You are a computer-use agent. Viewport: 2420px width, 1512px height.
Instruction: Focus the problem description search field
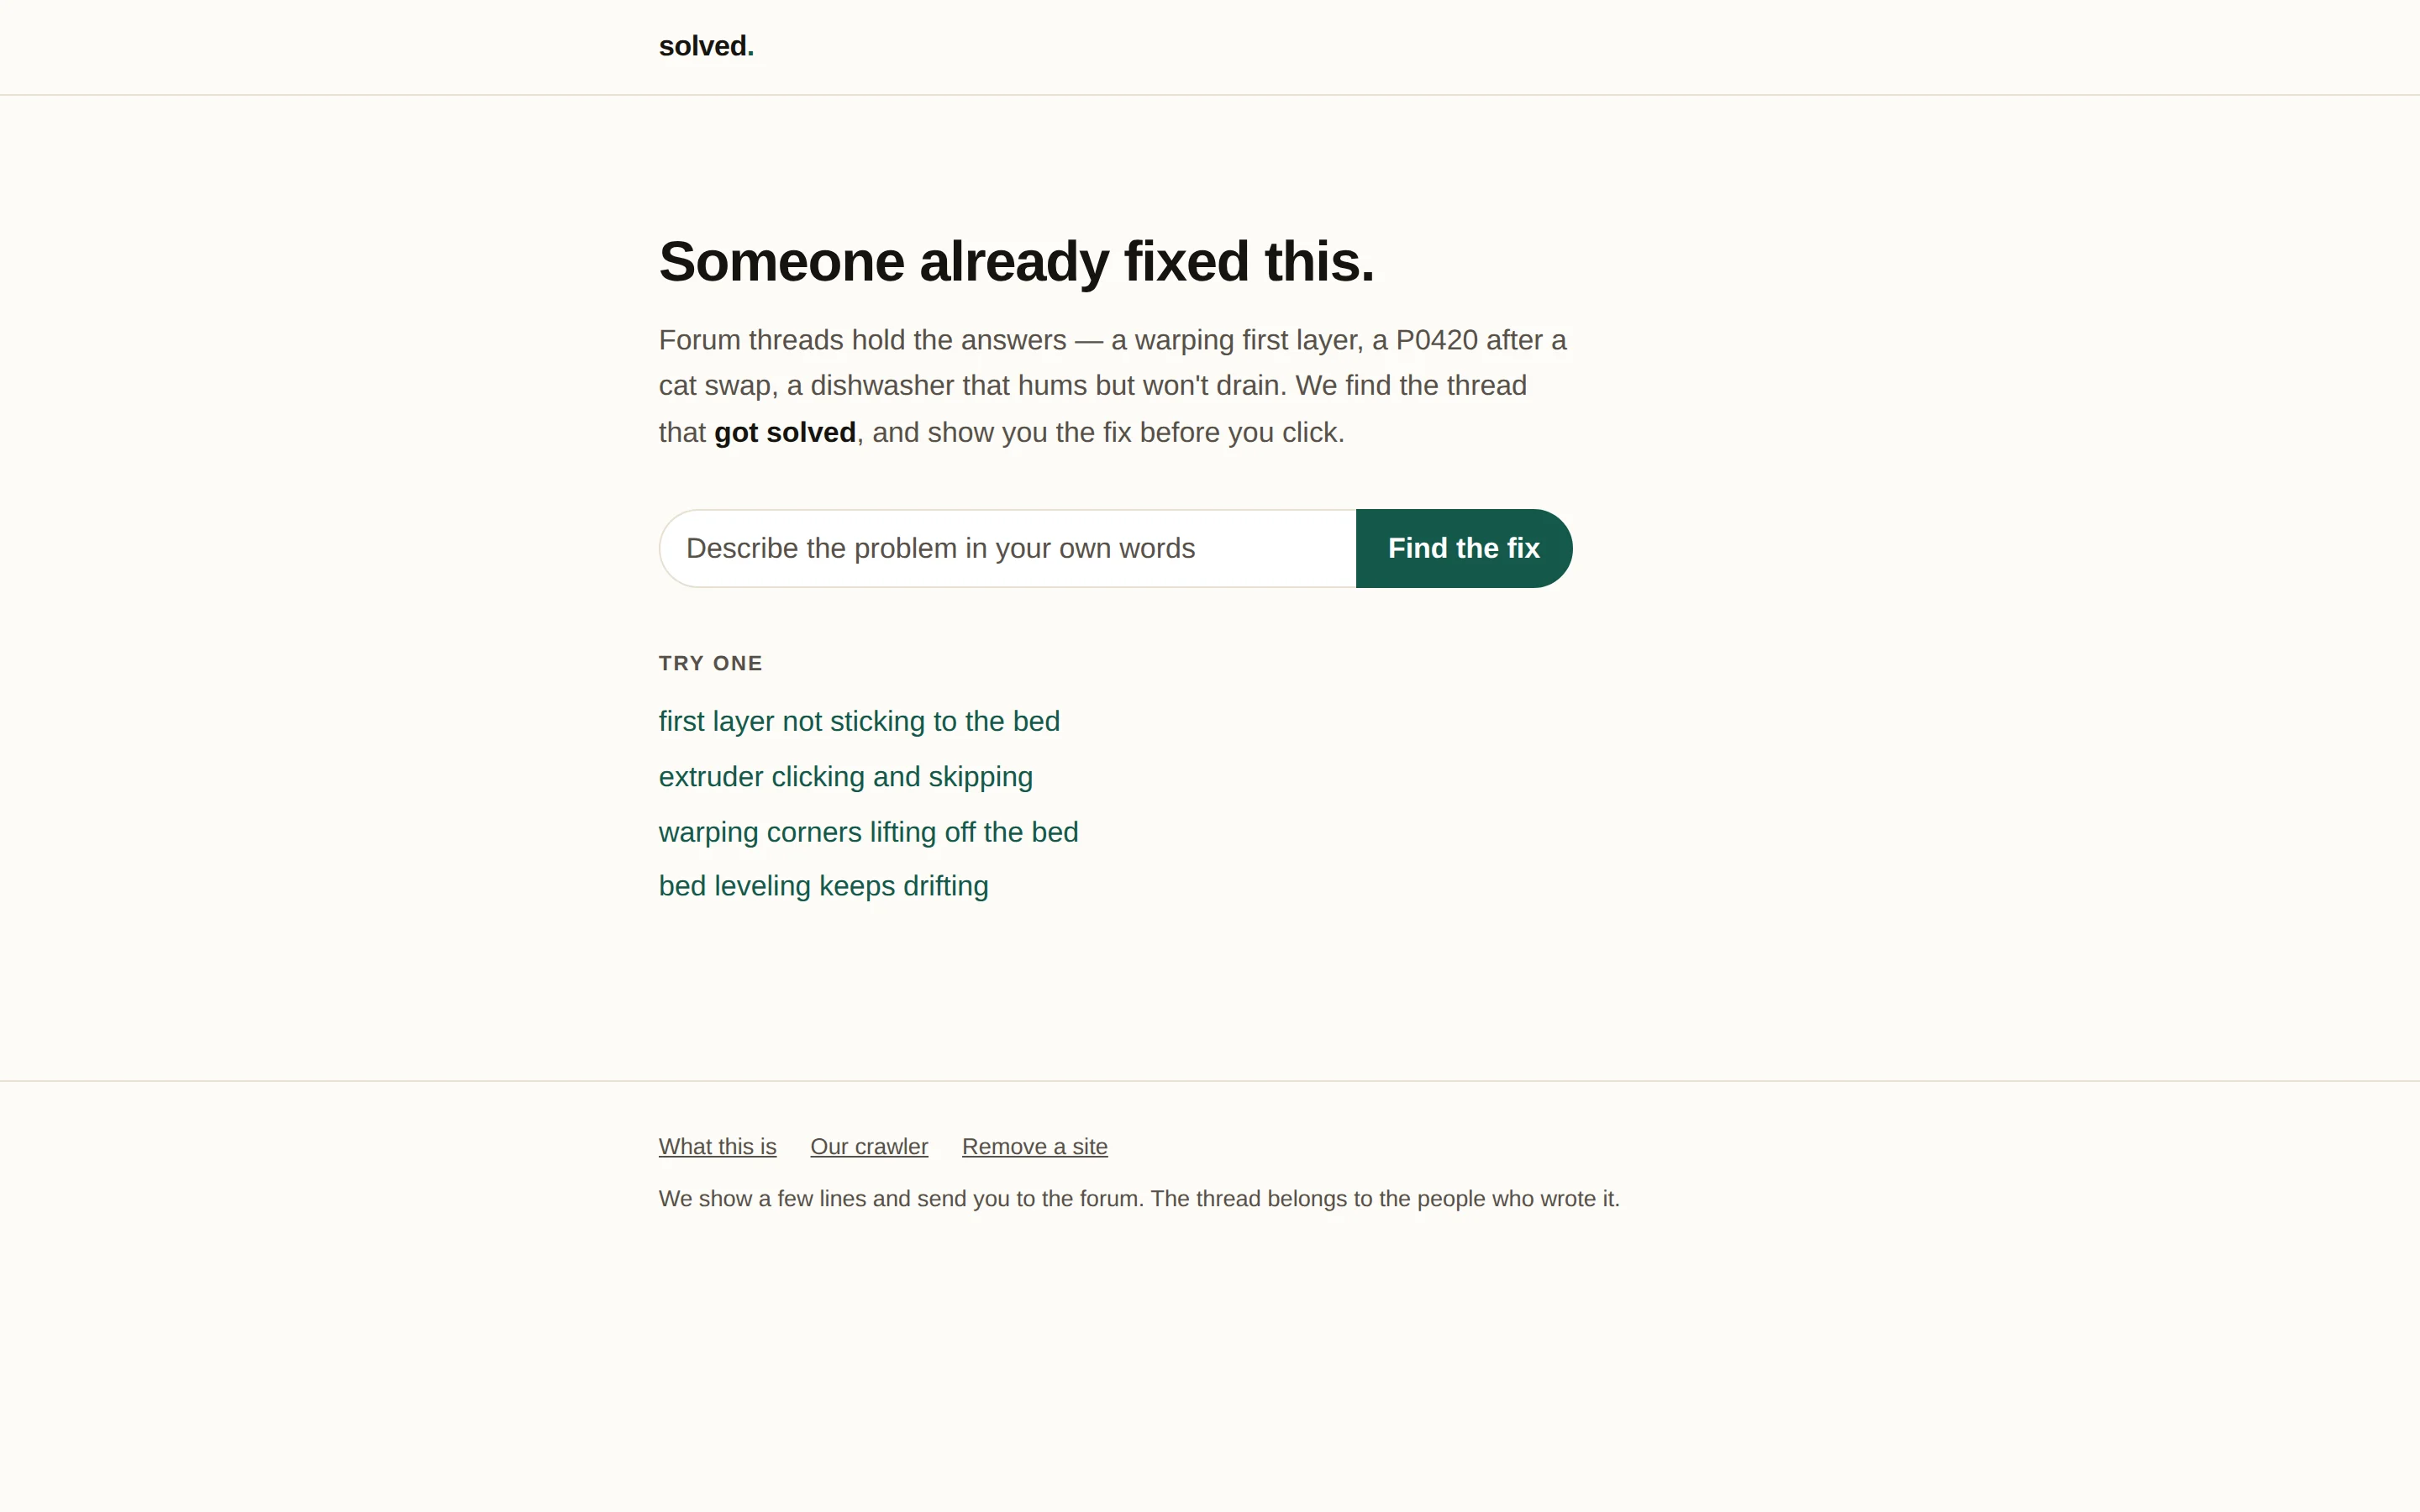coord(1007,548)
